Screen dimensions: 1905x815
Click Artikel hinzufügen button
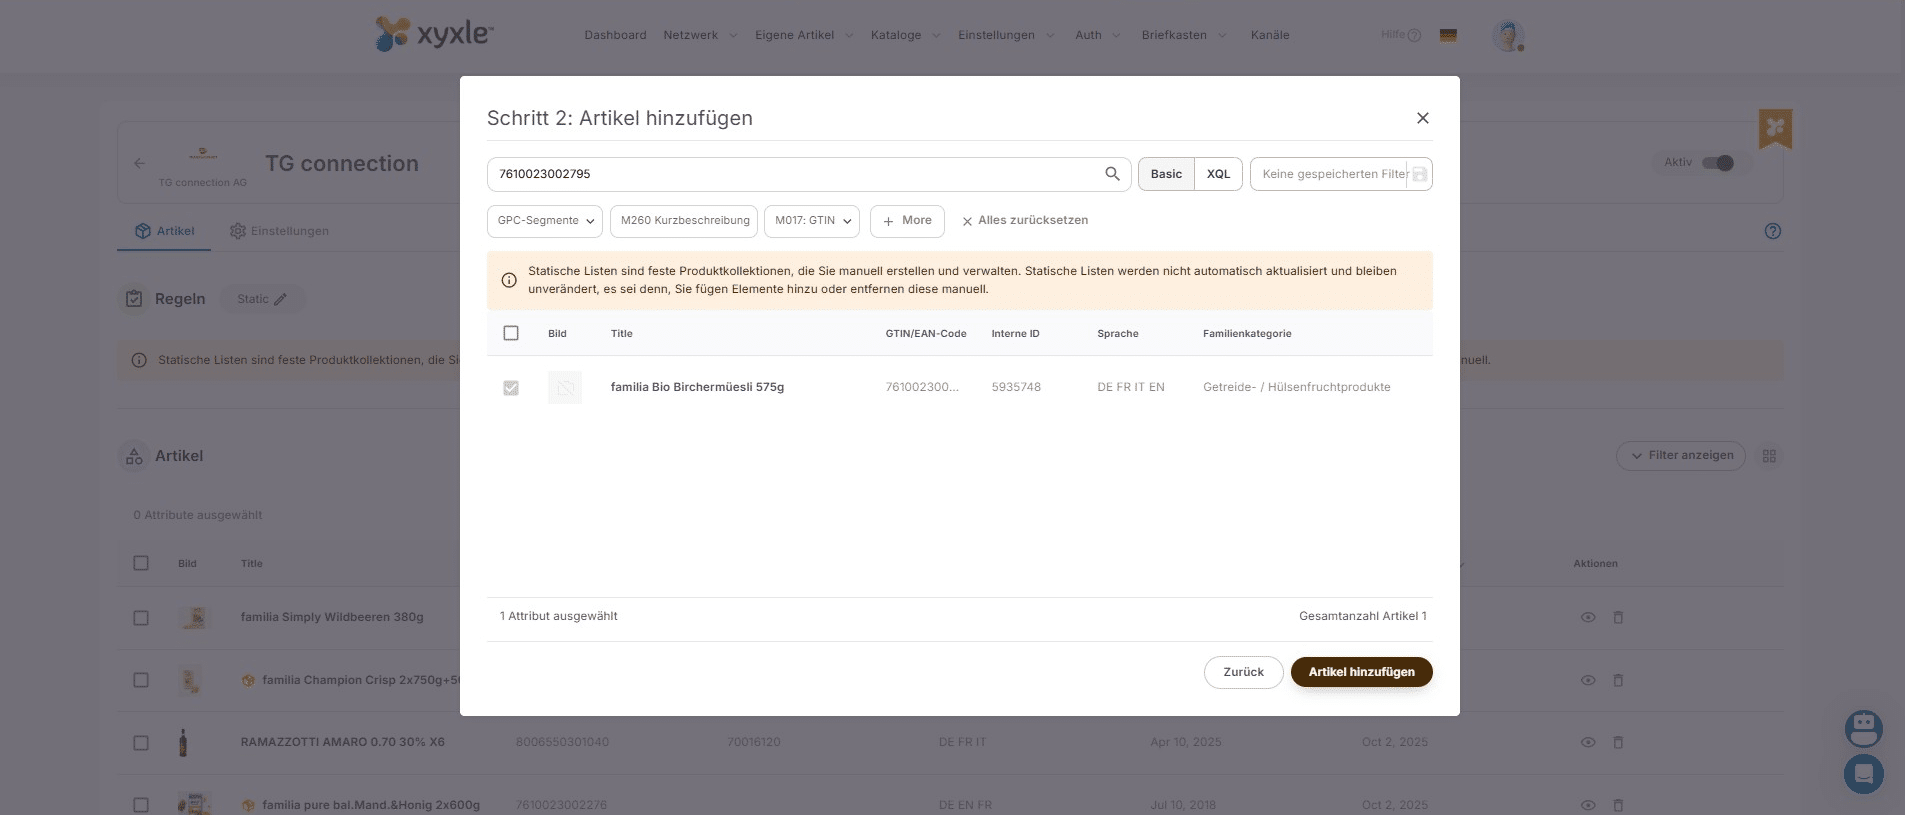tap(1362, 672)
